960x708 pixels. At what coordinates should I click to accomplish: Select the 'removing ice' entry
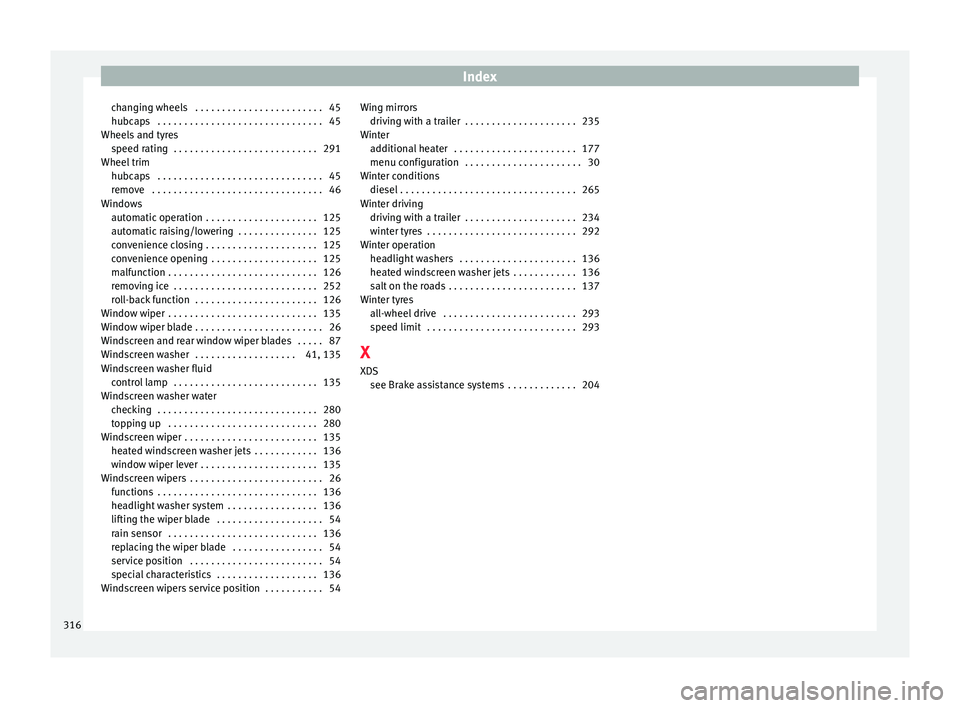click(226, 286)
